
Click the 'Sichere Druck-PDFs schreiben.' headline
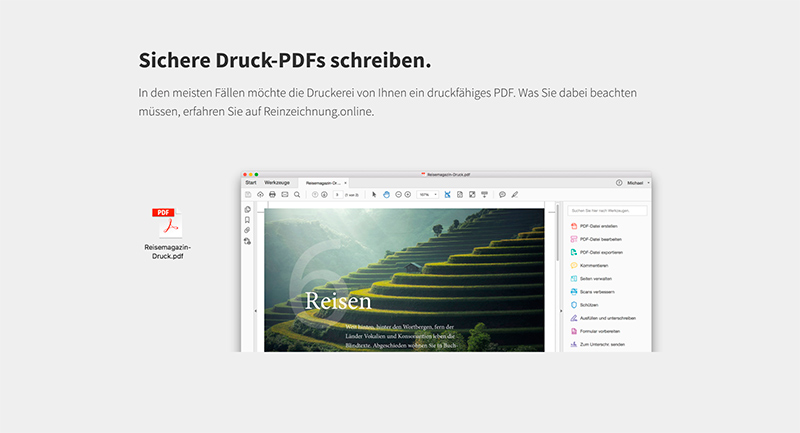285,60
